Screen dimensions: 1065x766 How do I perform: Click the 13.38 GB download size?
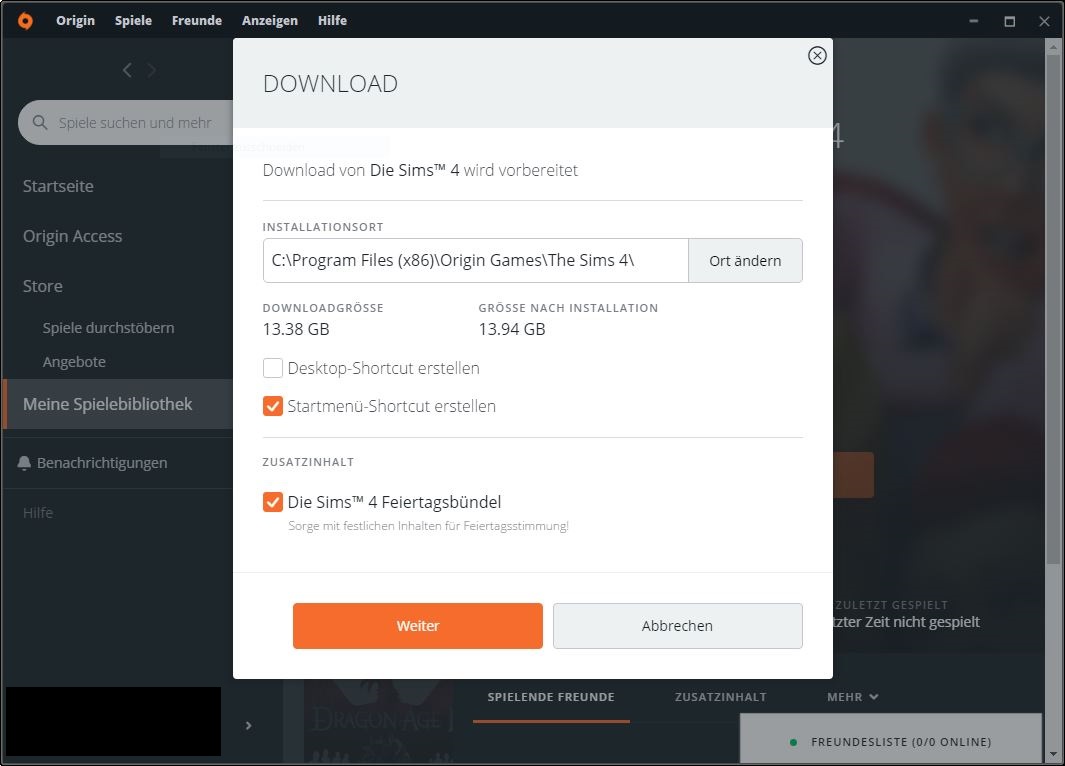pyautogui.click(x=296, y=329)
